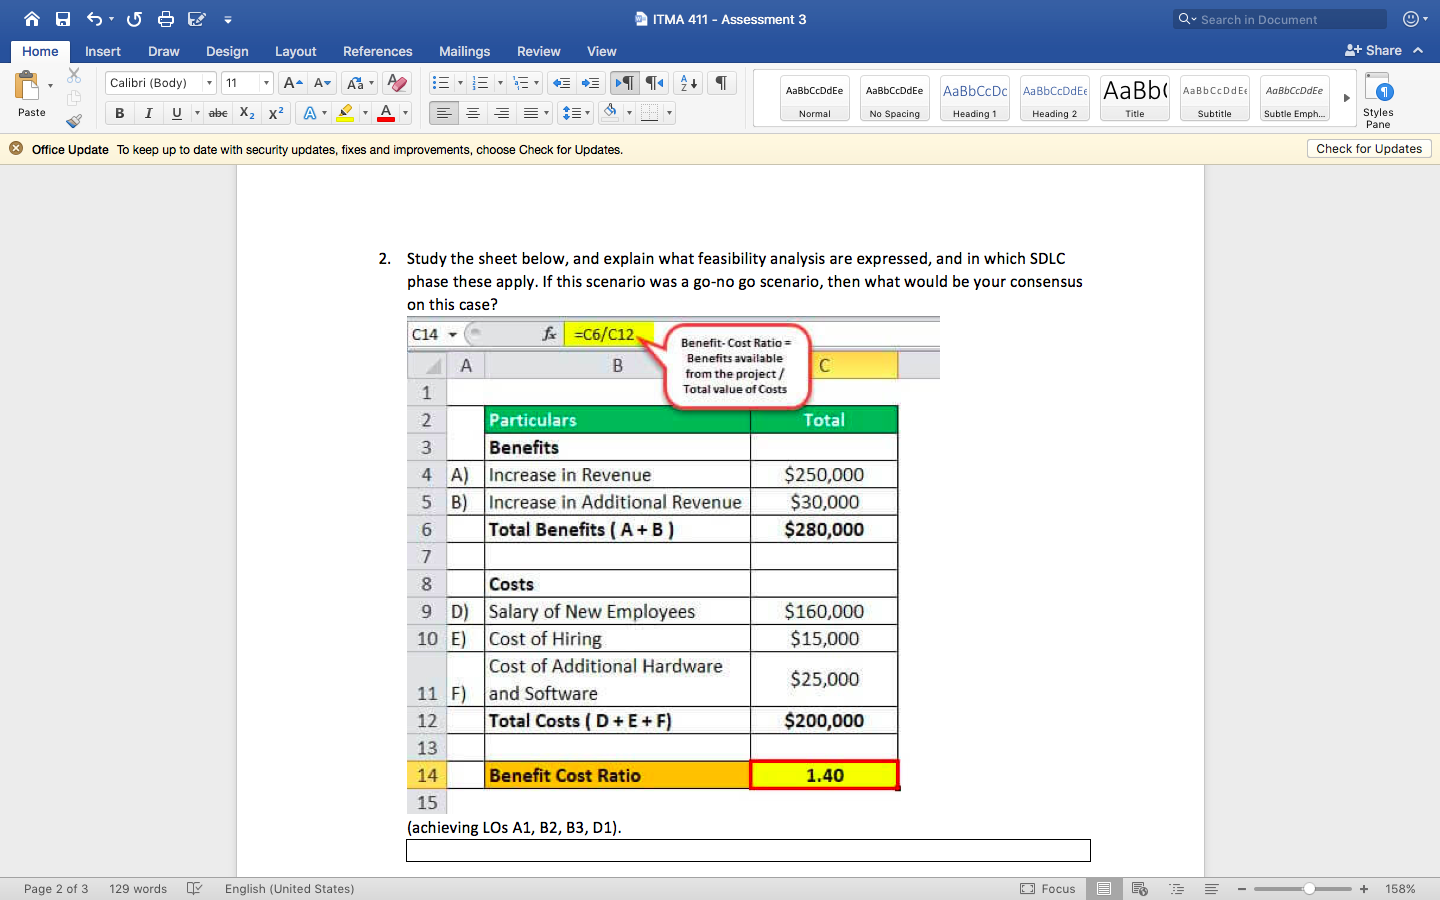1440x900 pixels.
Task: Toggle left-to-right text direction
Action: pyautogui.click(x=624, y=83)
